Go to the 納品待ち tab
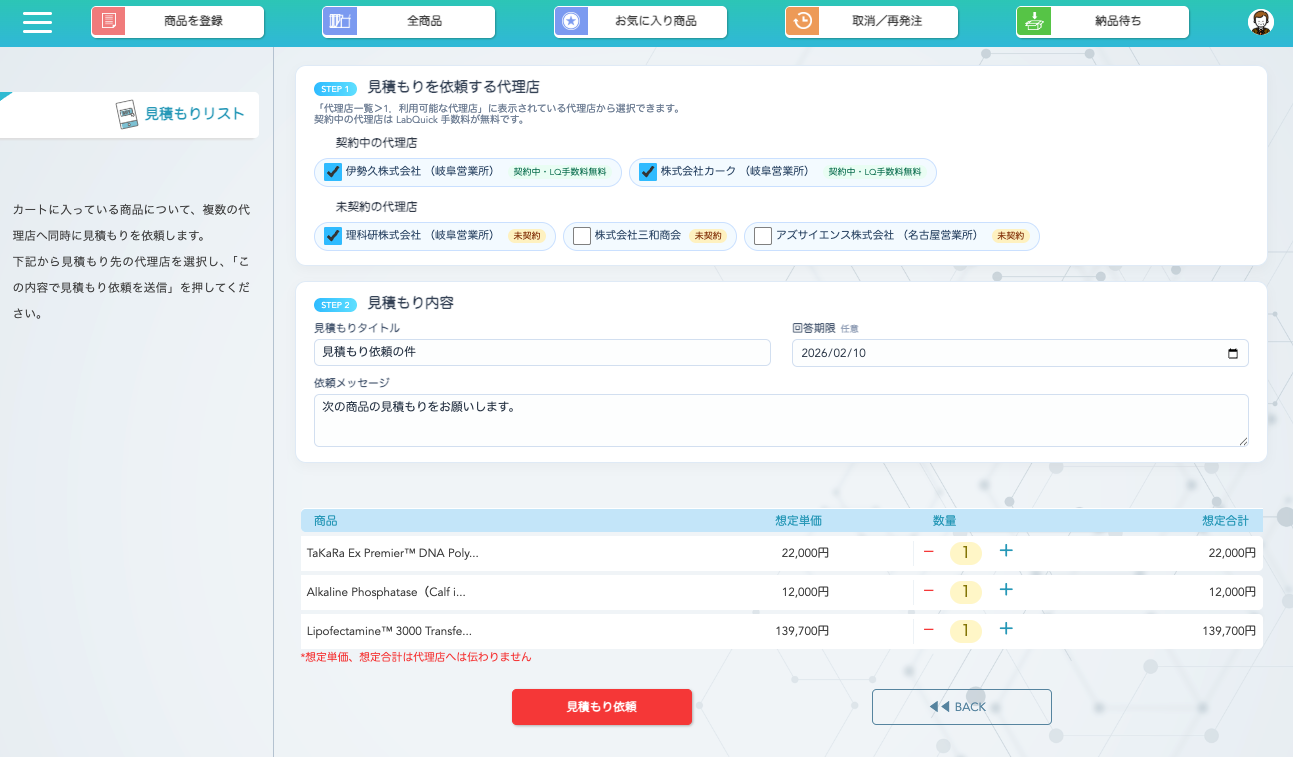 (x=1117, y=21)
